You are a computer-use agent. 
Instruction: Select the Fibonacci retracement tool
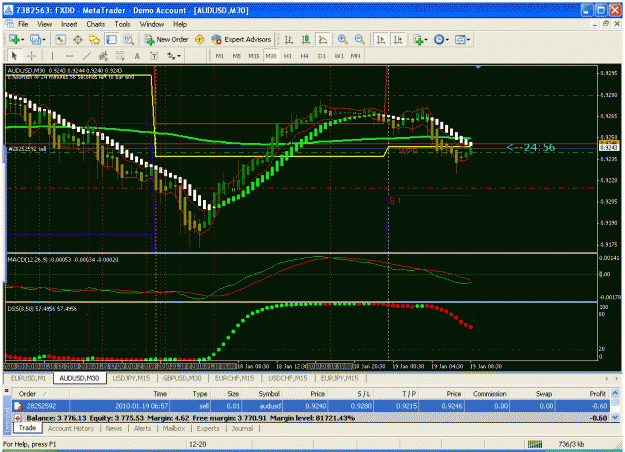(x=120, y=56)
